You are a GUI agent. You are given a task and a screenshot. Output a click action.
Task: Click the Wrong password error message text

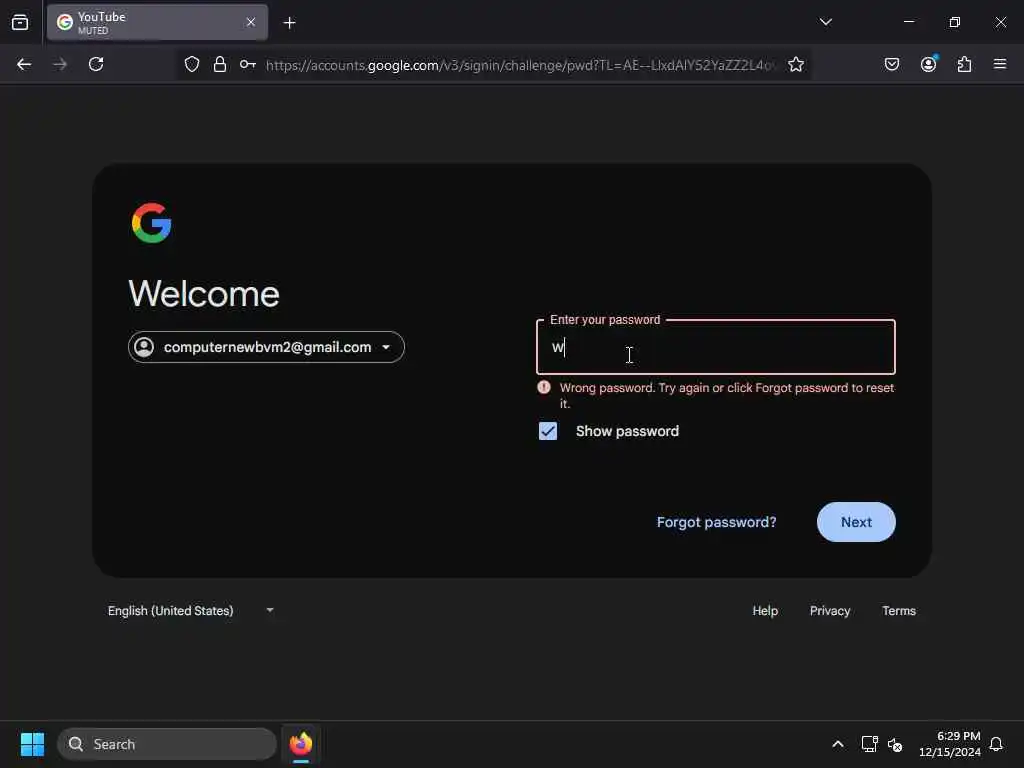coord(726,395)
